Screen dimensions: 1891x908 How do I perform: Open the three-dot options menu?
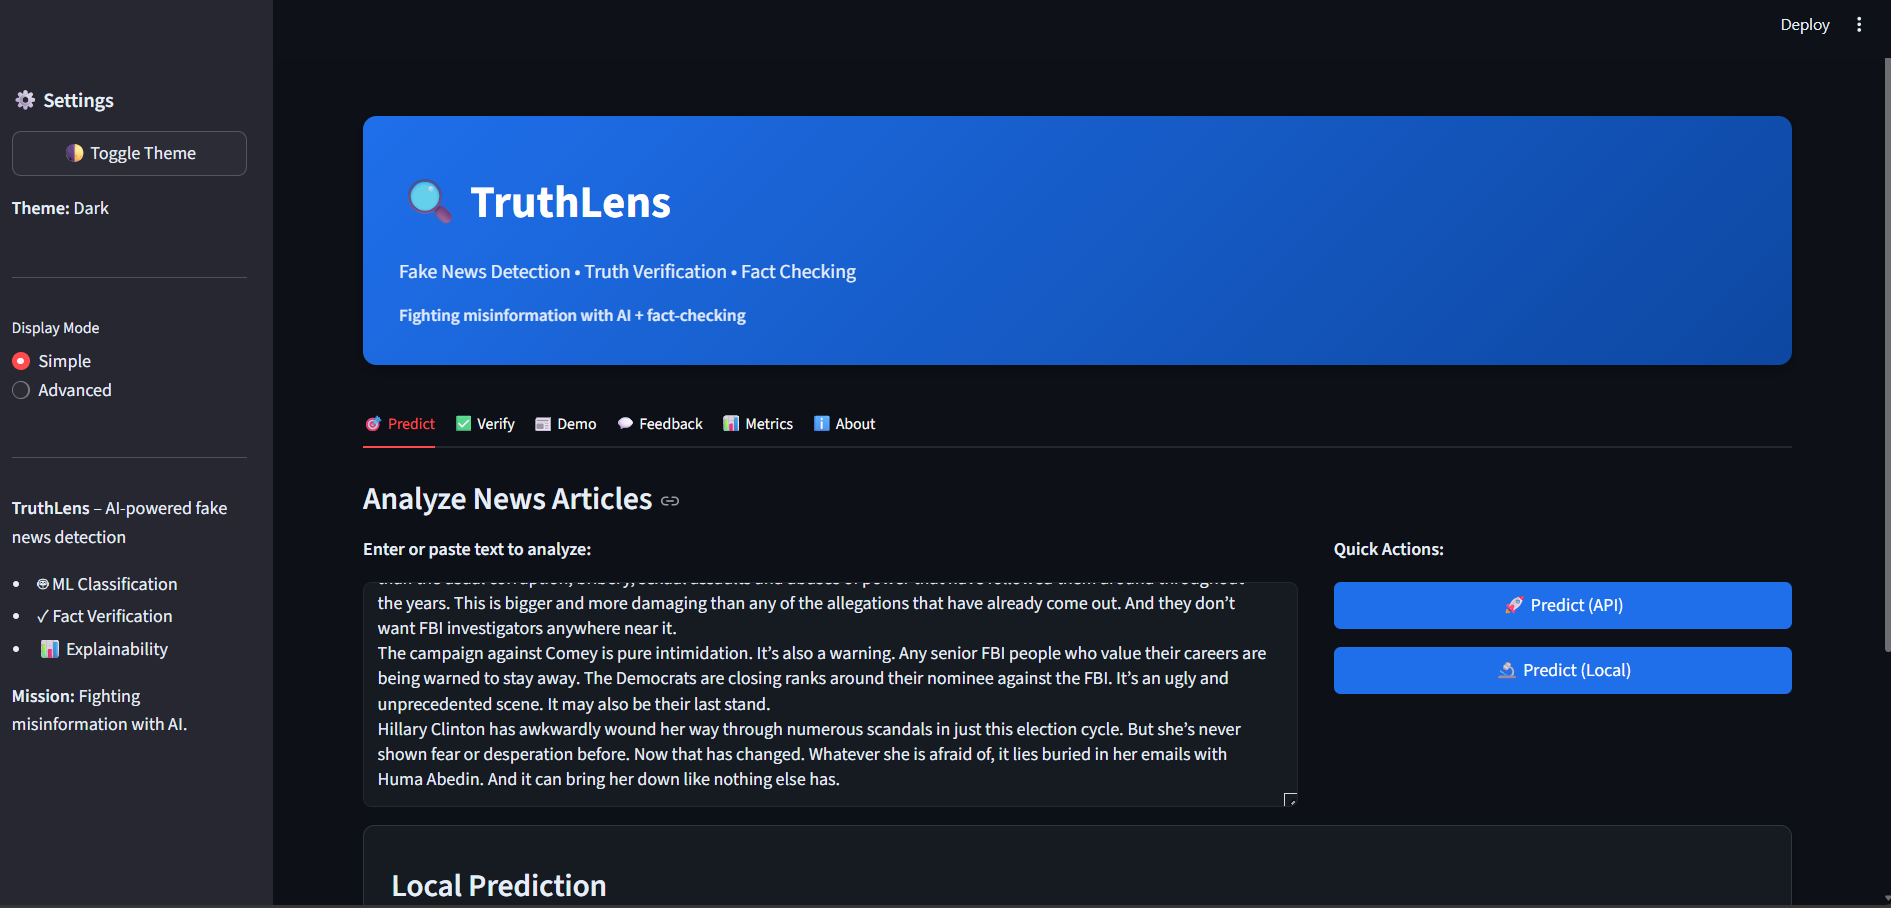(x=1859, y=24)
